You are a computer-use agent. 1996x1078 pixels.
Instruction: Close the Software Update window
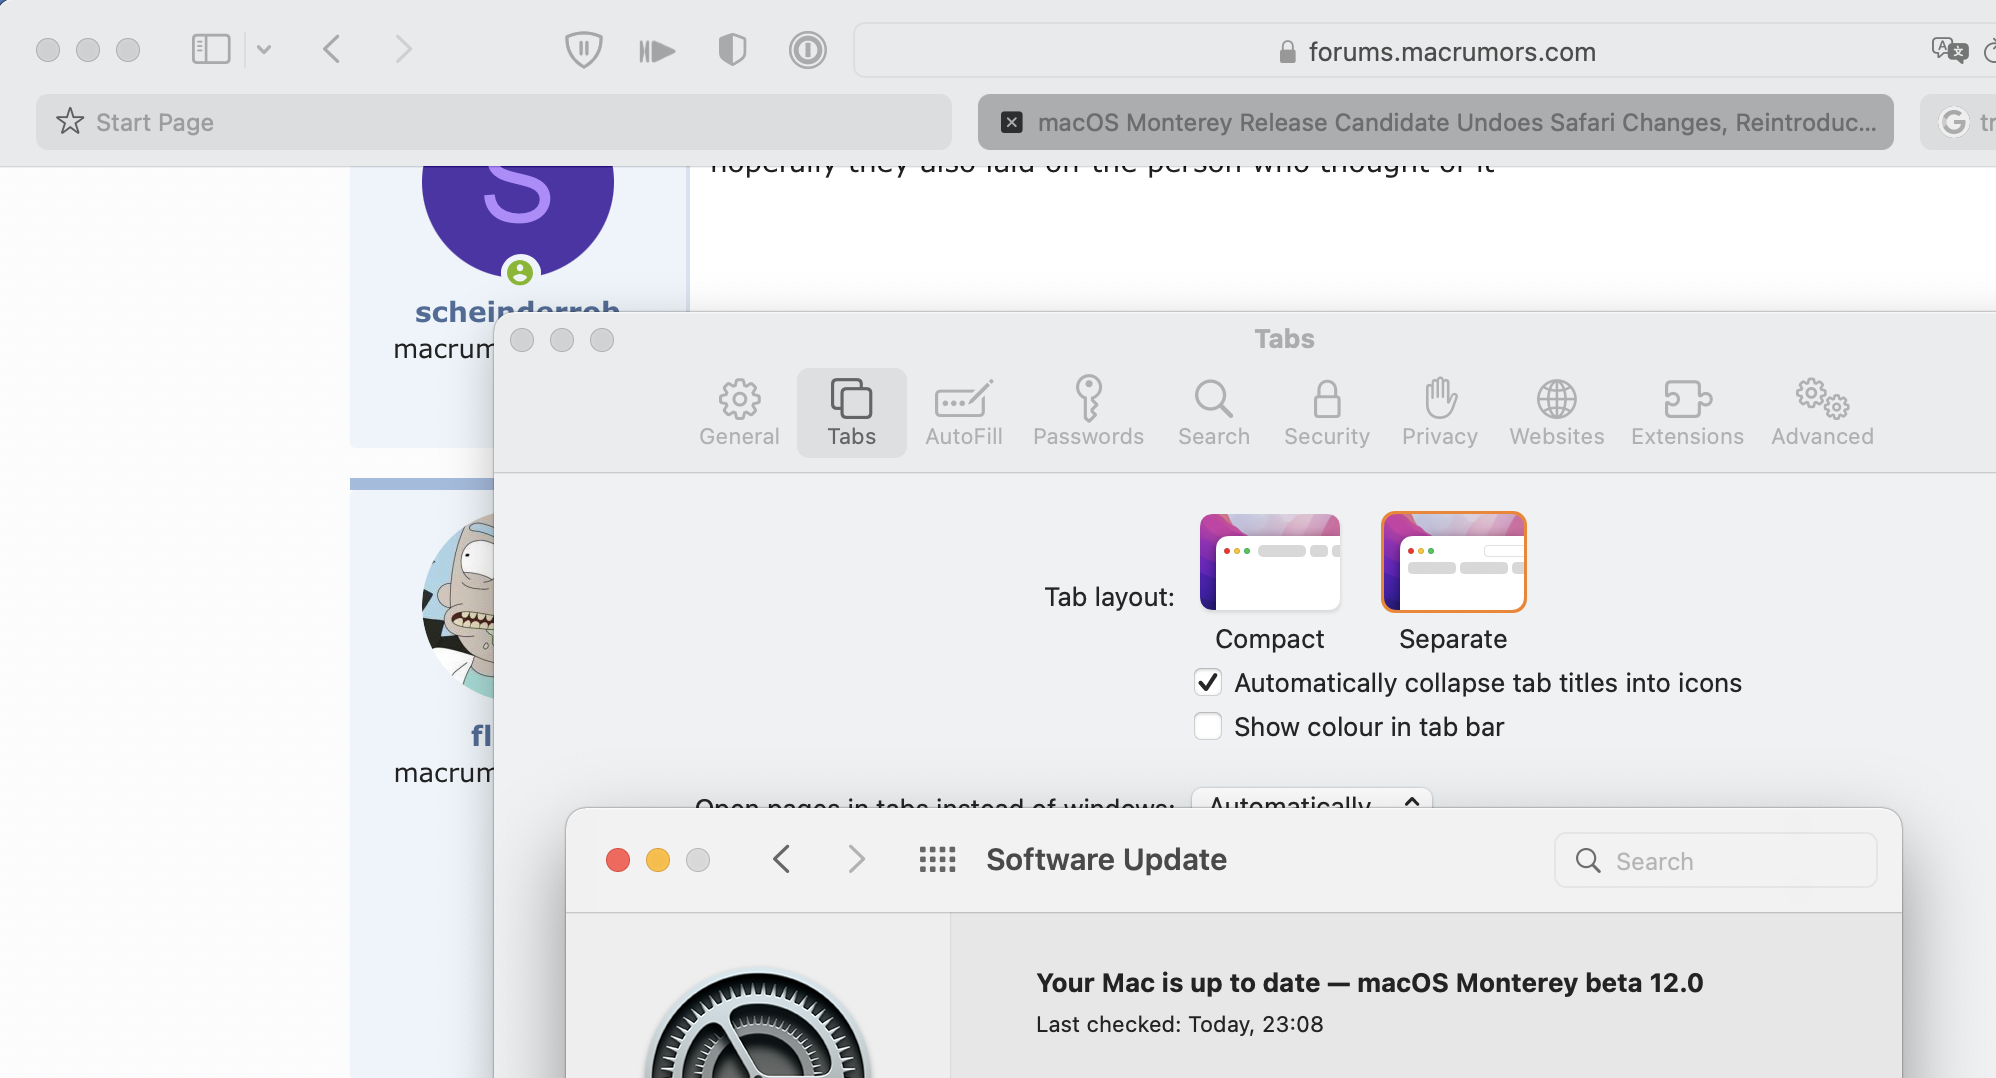click(x=618, y=860)
